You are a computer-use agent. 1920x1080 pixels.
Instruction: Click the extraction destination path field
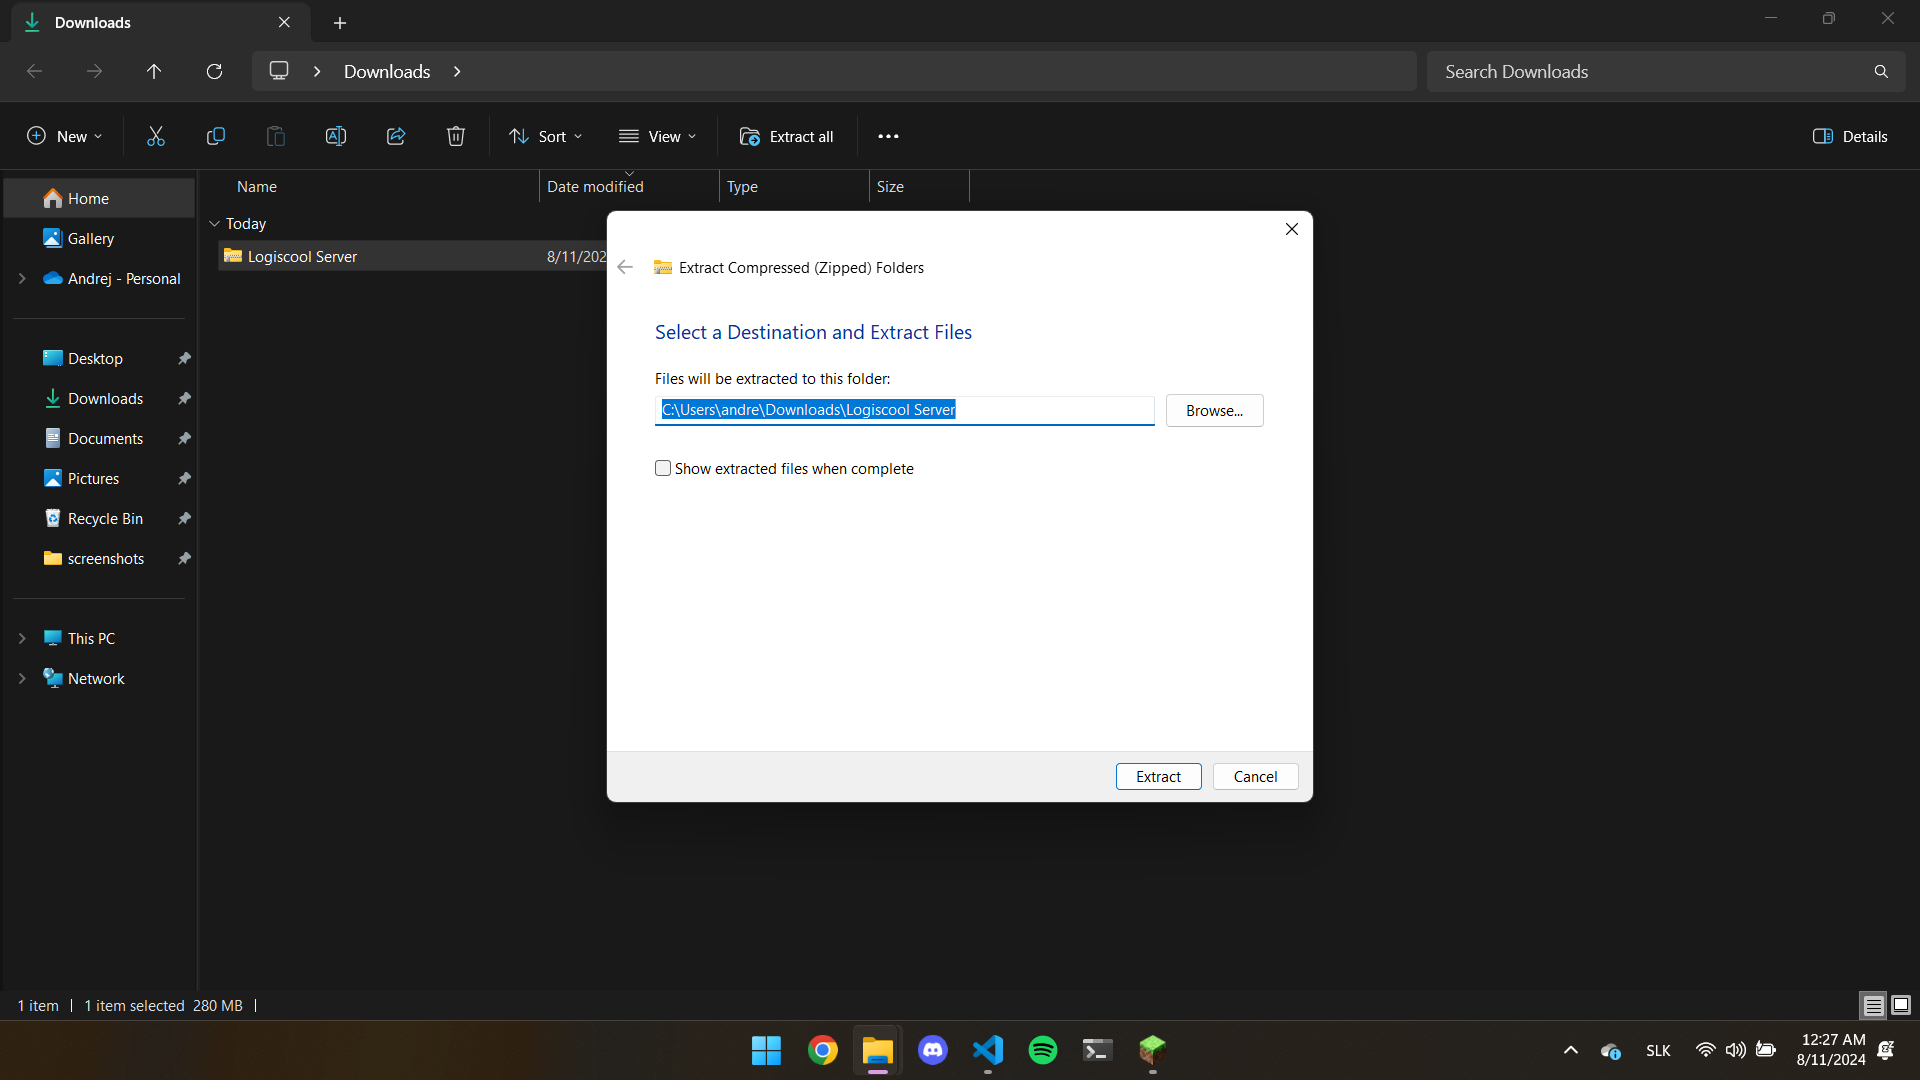click(904, 411)
